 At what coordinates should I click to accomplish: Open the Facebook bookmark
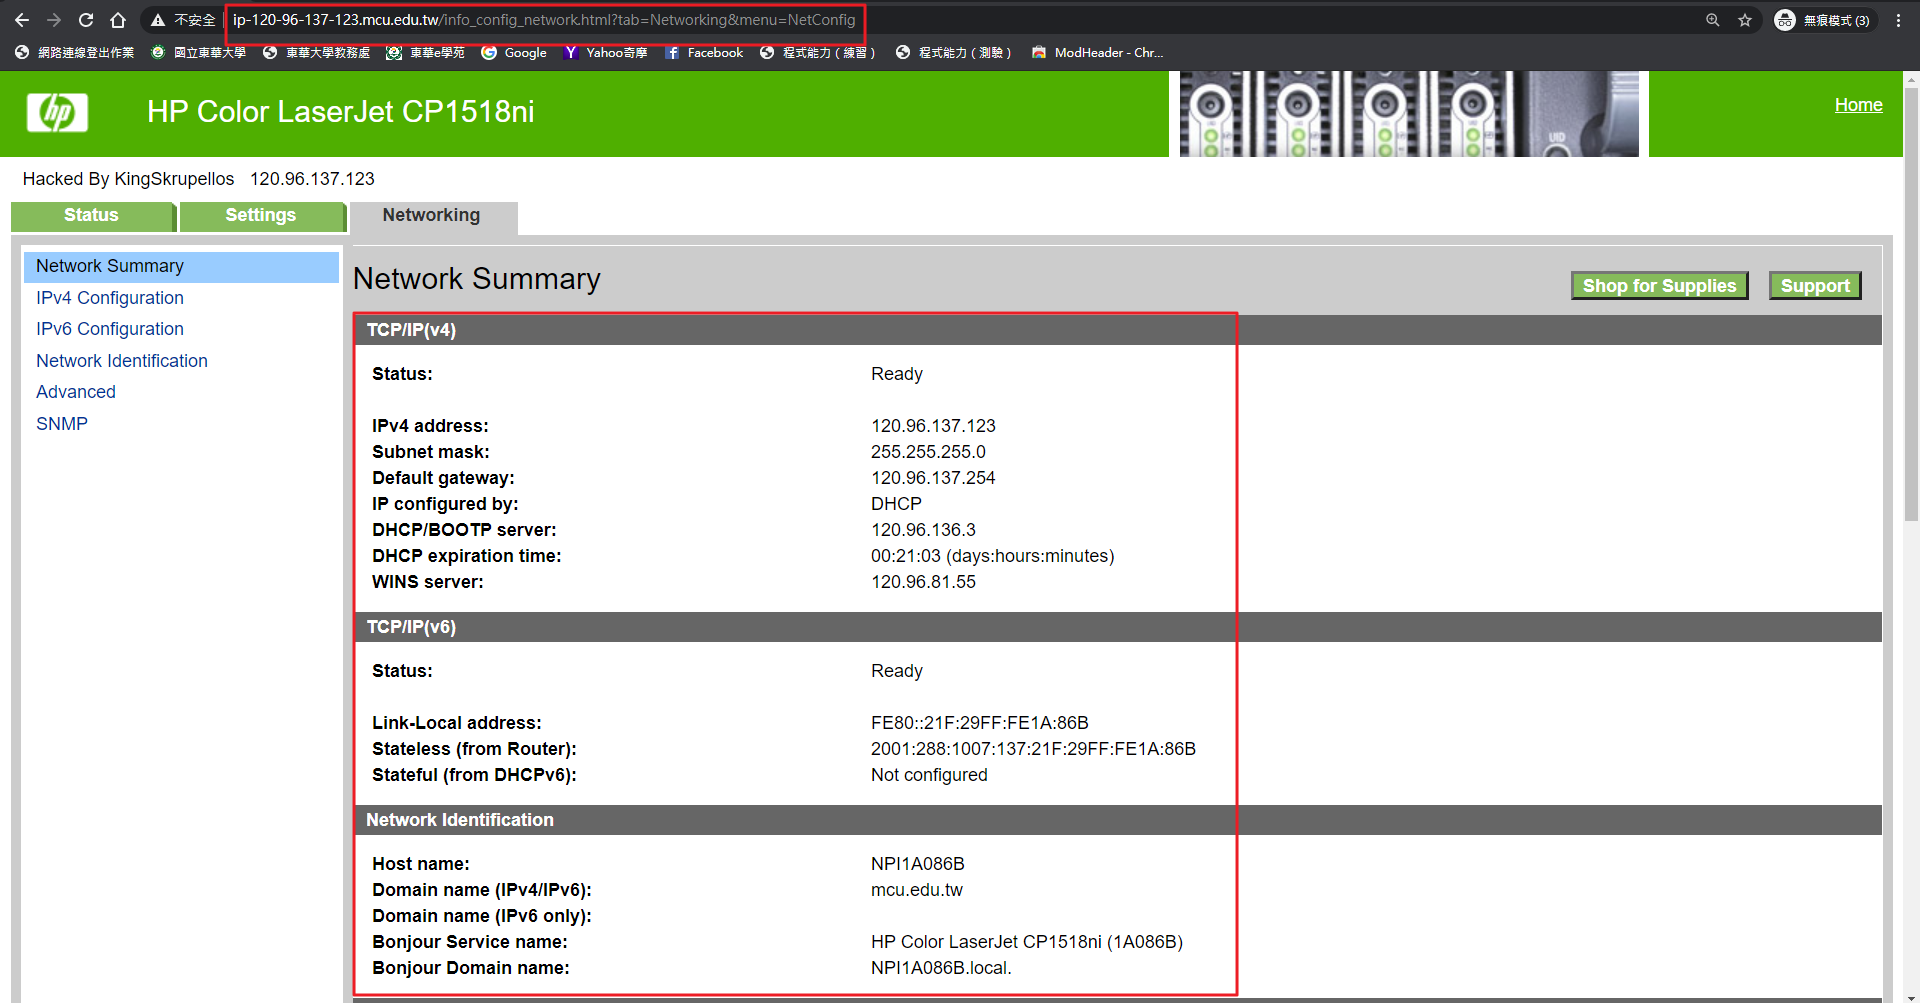tap(704, 52)
